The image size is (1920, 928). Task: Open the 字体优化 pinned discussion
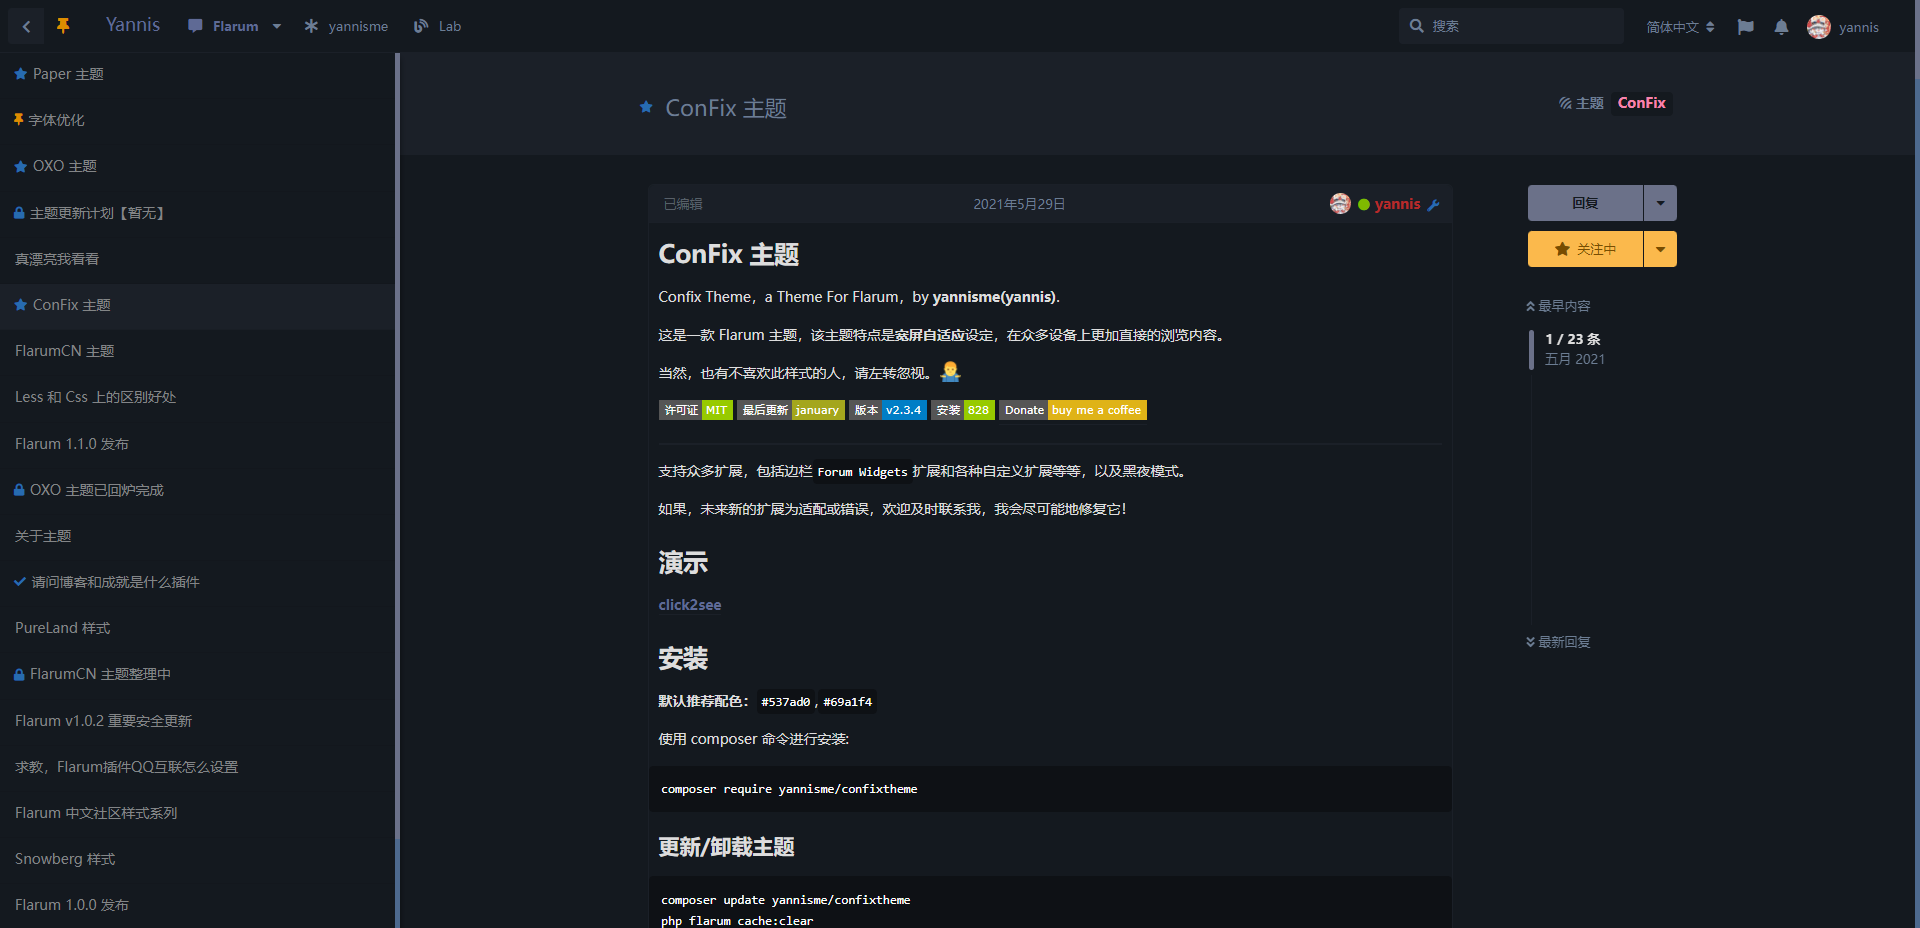(197, 120)
